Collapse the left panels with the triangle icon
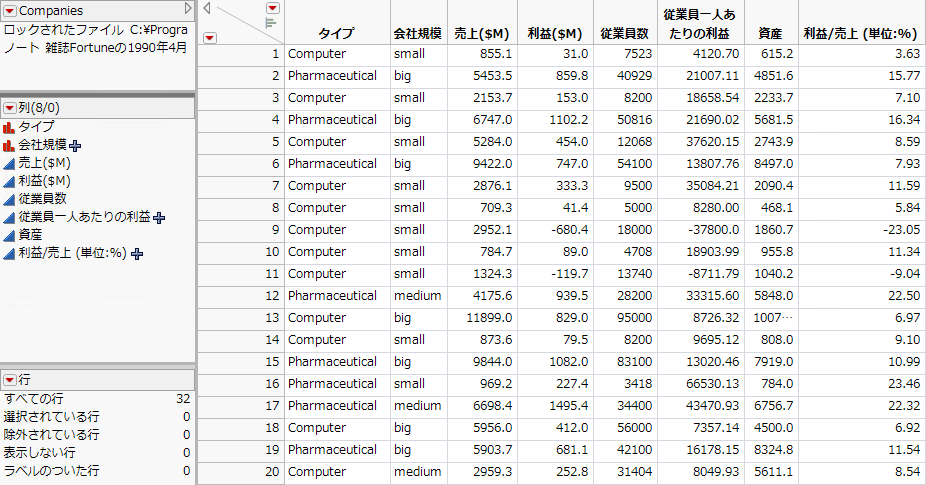 coord(206,8)
